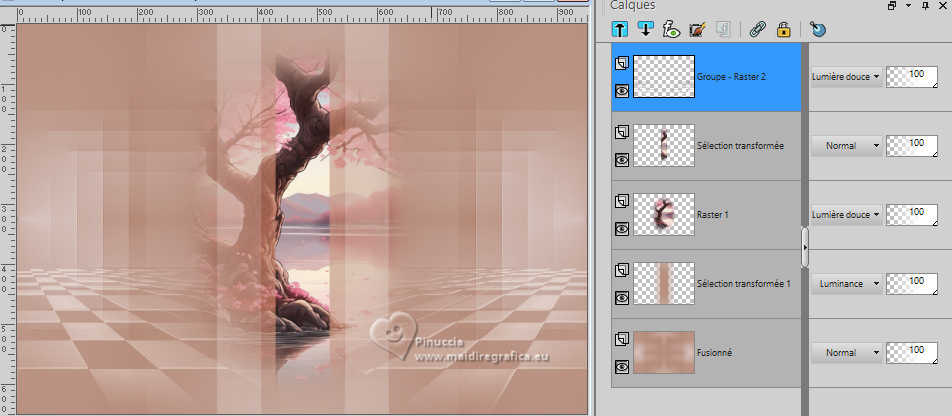The image size is (952, 416).
Task: Open Normal blend dropdown for Fusionné layer
Action: [846, 353]
